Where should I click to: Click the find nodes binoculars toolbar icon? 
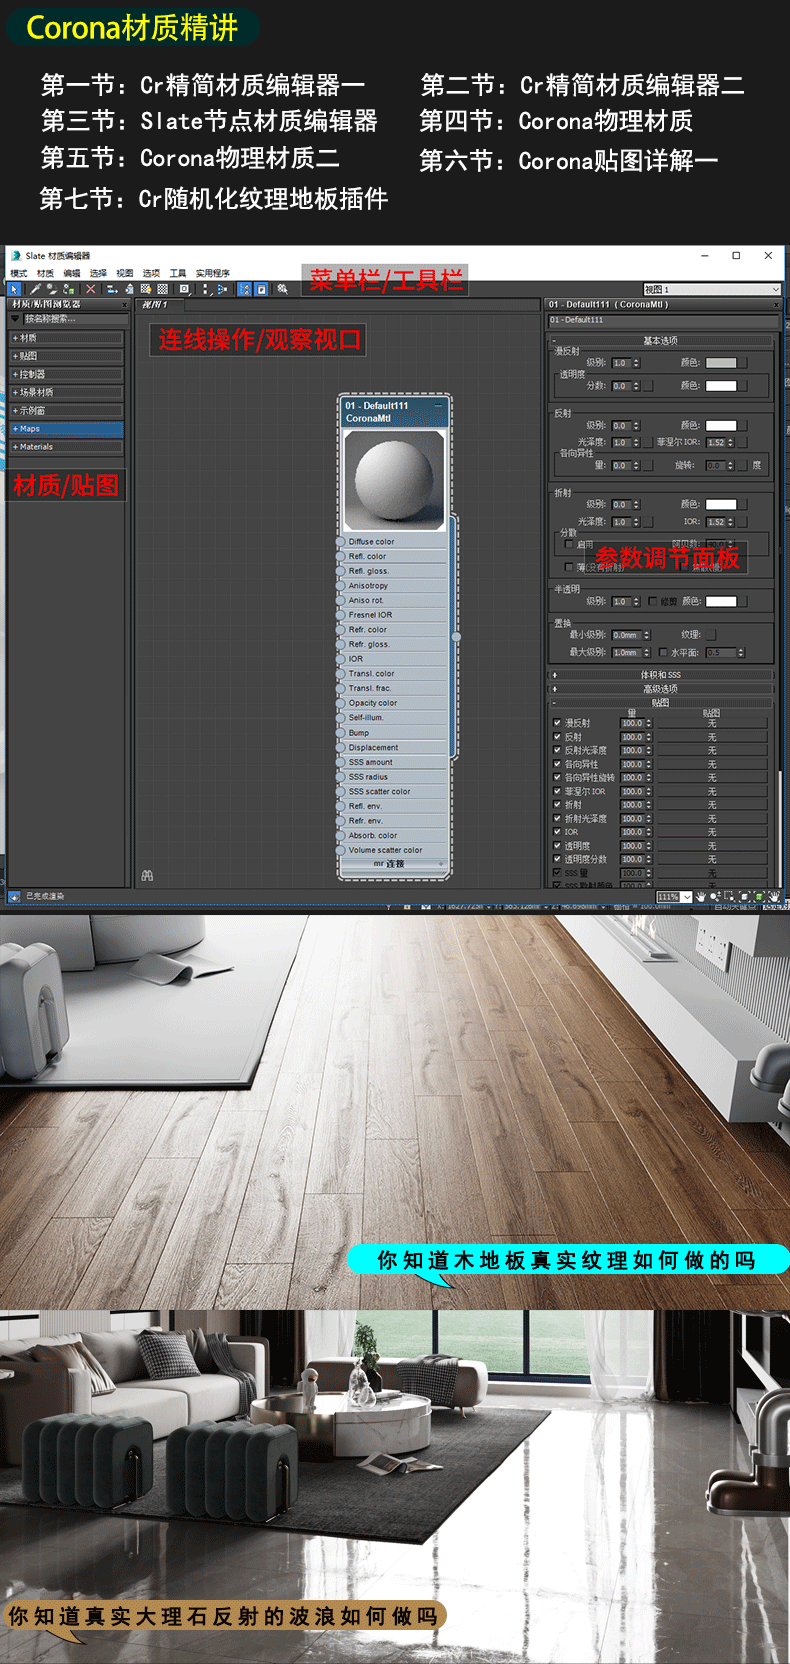point(282,289)
